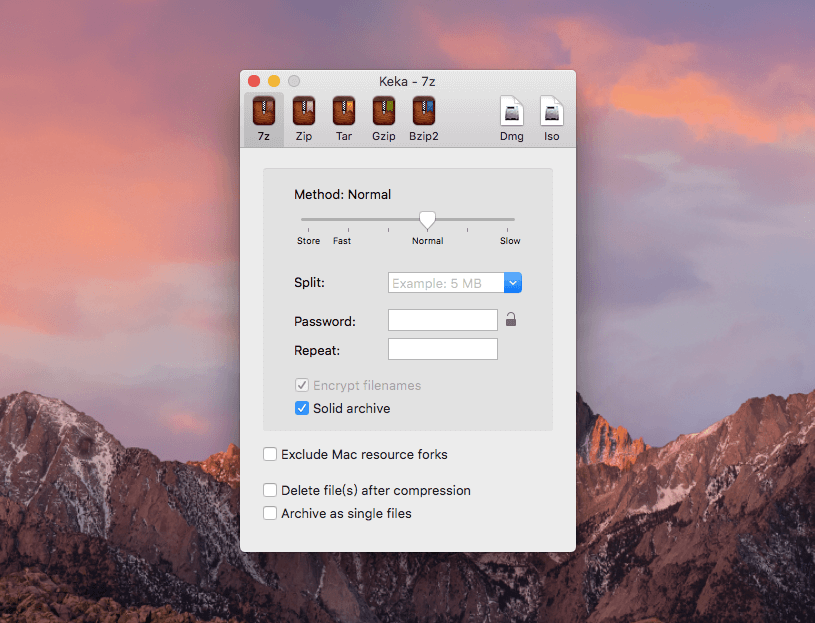Click the Normal label under the slider
Image resolution: width=815 pixels, height=623 pixels.
coord(428,241)
